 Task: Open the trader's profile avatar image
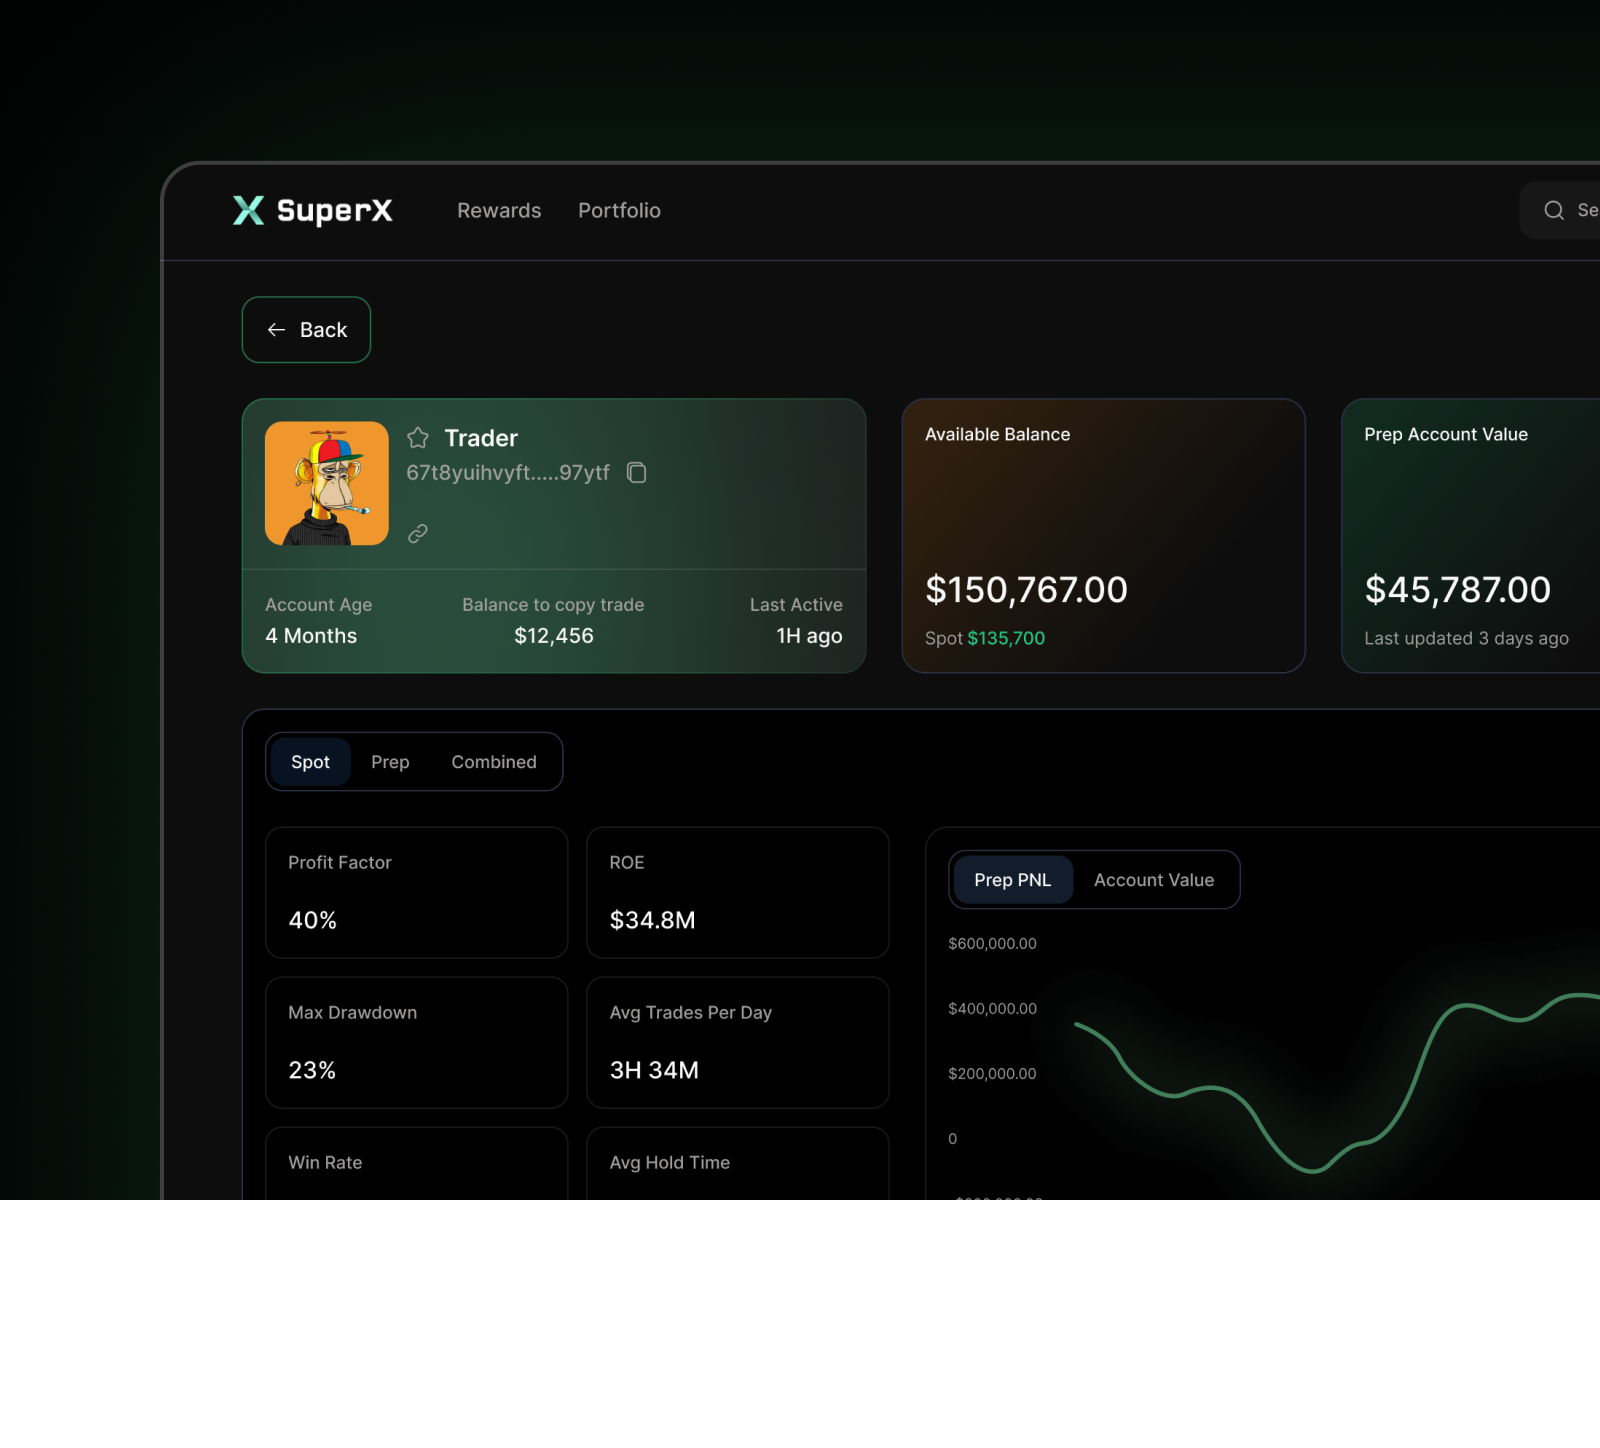pyautogui.click(x=325, y=484)
